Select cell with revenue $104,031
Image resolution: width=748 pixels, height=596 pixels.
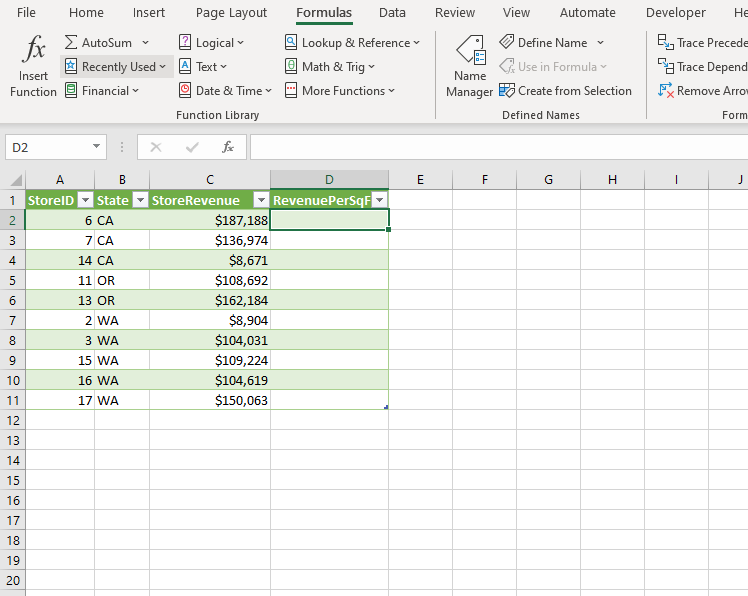coord(210,340)
